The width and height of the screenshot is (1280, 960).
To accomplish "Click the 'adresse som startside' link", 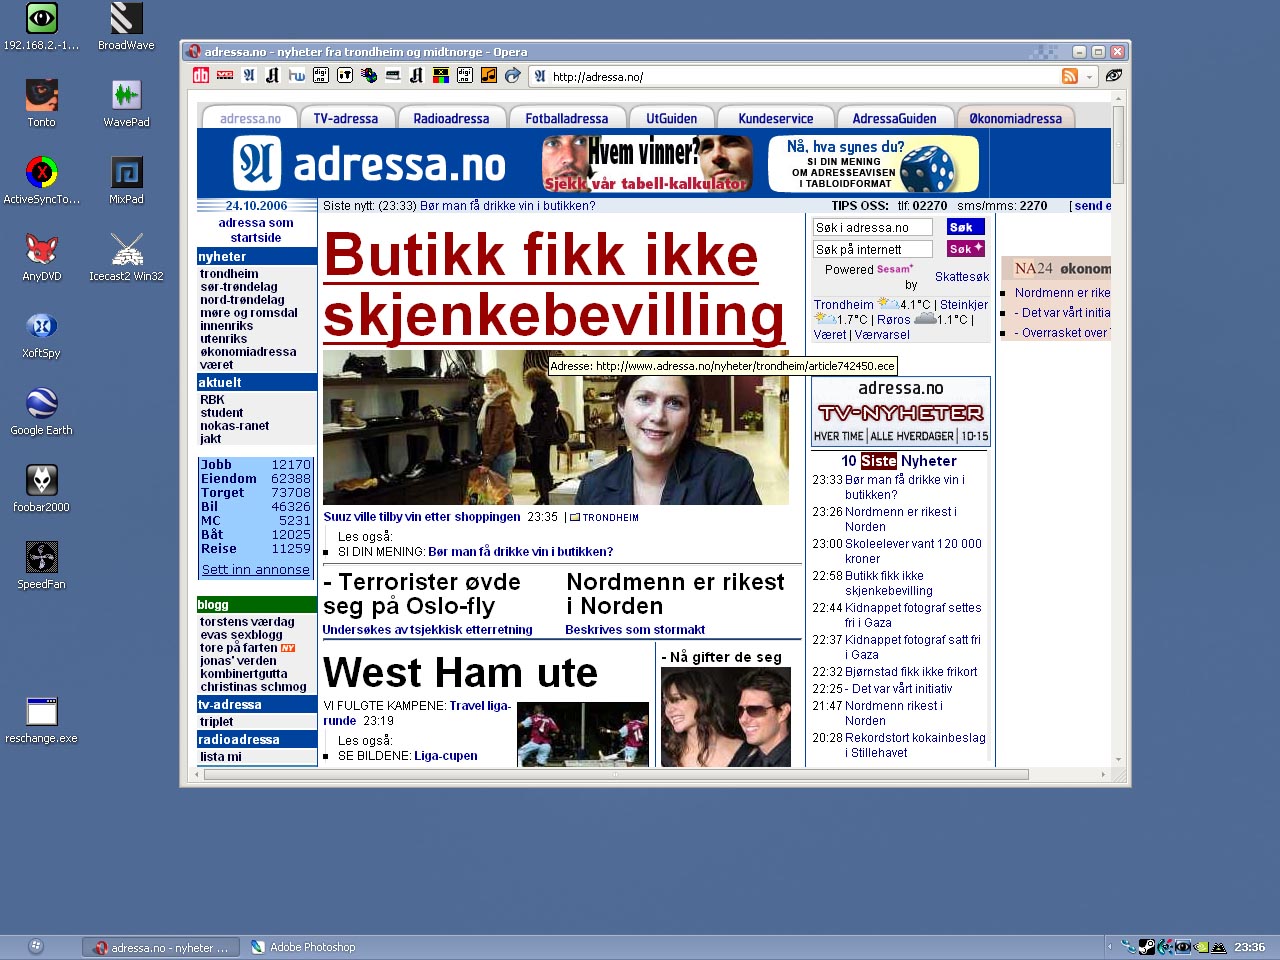I will pyautogui.click(x=256, y=230).
